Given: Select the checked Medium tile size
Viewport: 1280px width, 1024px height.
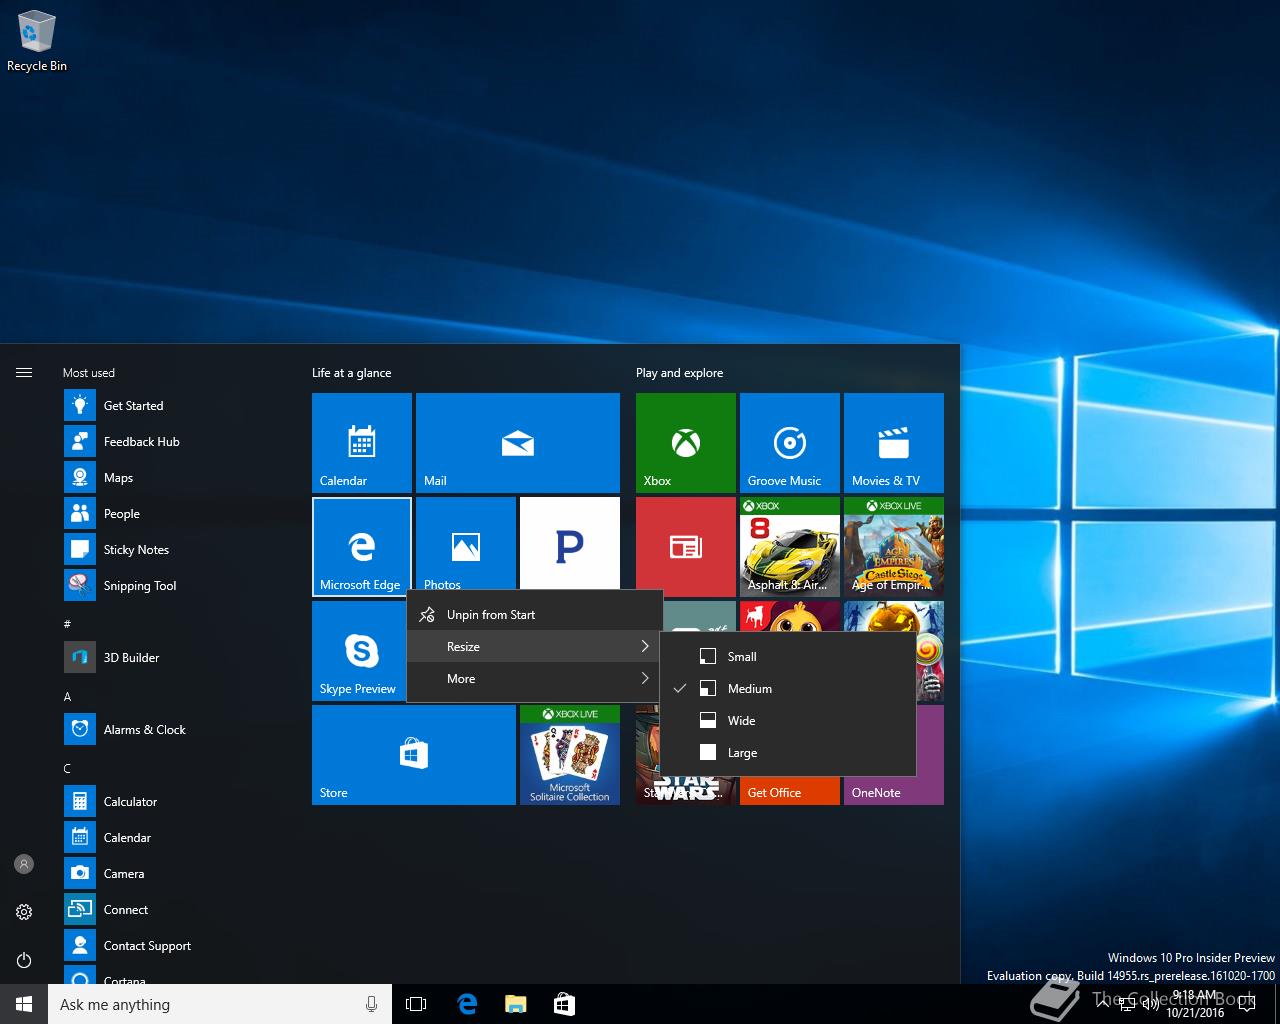Looking at the screenshot, I should 788,689.
